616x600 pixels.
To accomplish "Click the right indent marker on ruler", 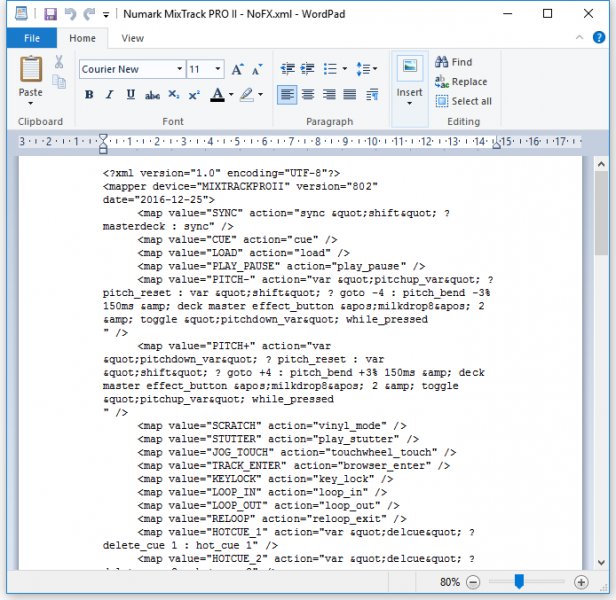I will (497, 144).
